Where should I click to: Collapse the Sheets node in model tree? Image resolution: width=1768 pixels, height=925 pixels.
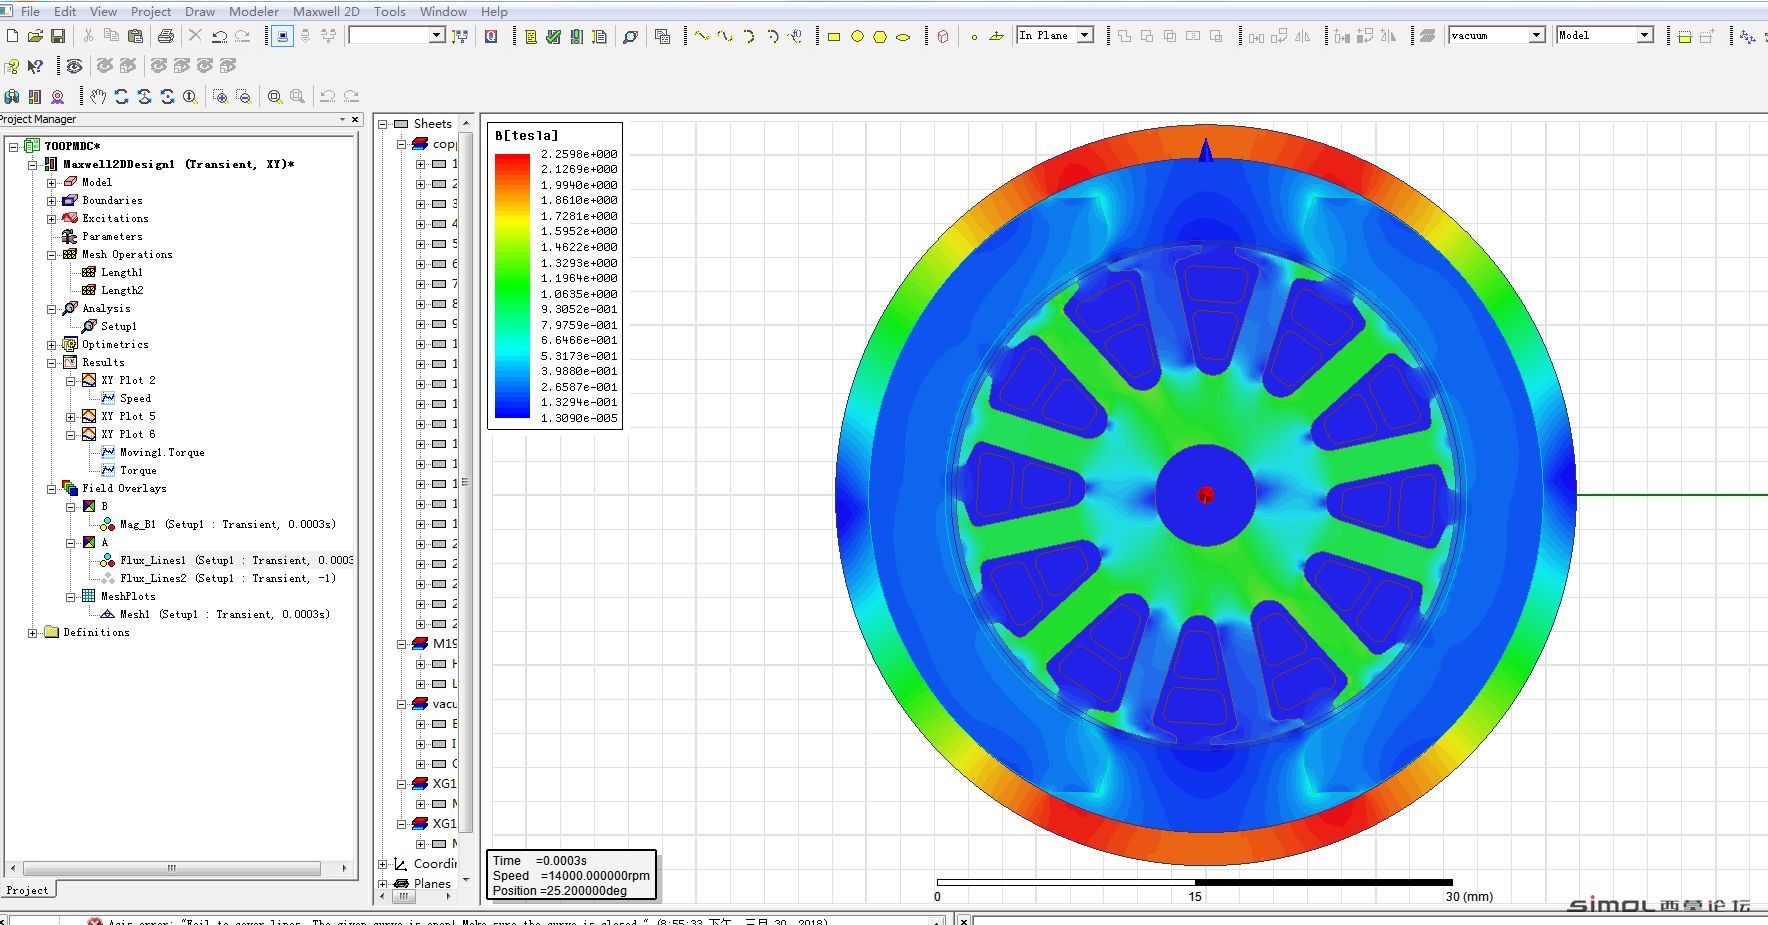(x=383, y=124)
